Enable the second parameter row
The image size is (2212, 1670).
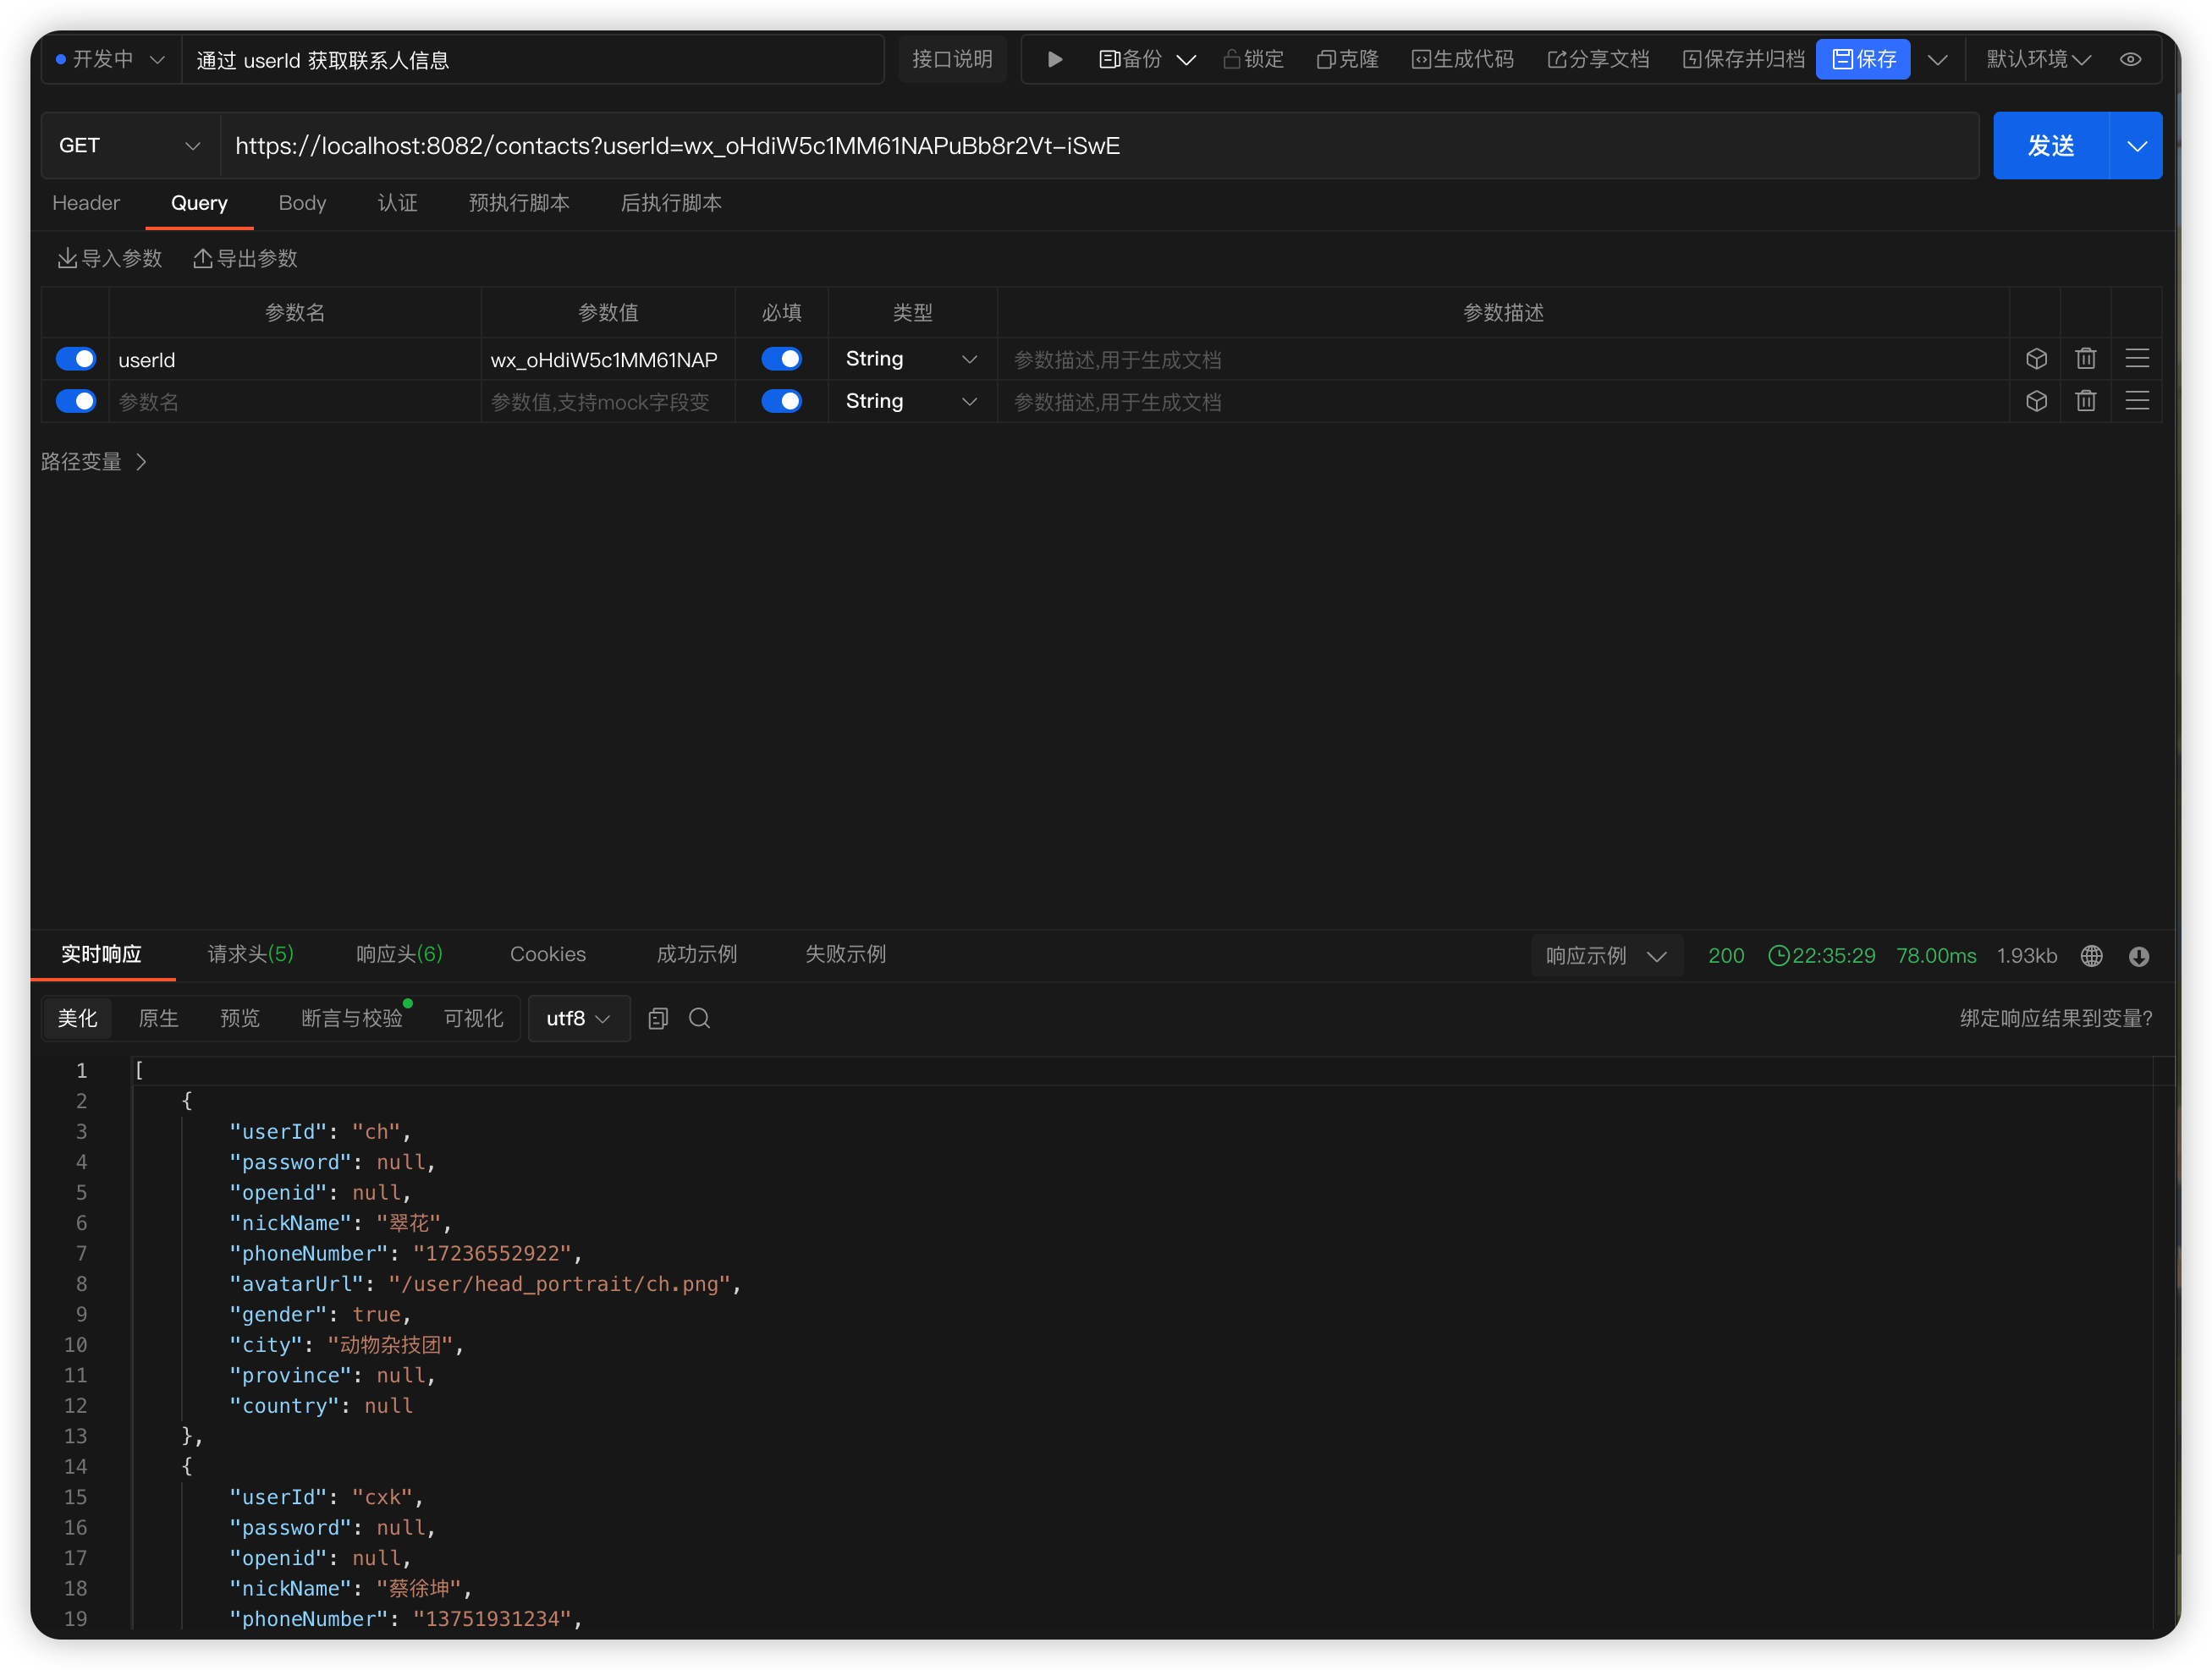coord(75,400)
